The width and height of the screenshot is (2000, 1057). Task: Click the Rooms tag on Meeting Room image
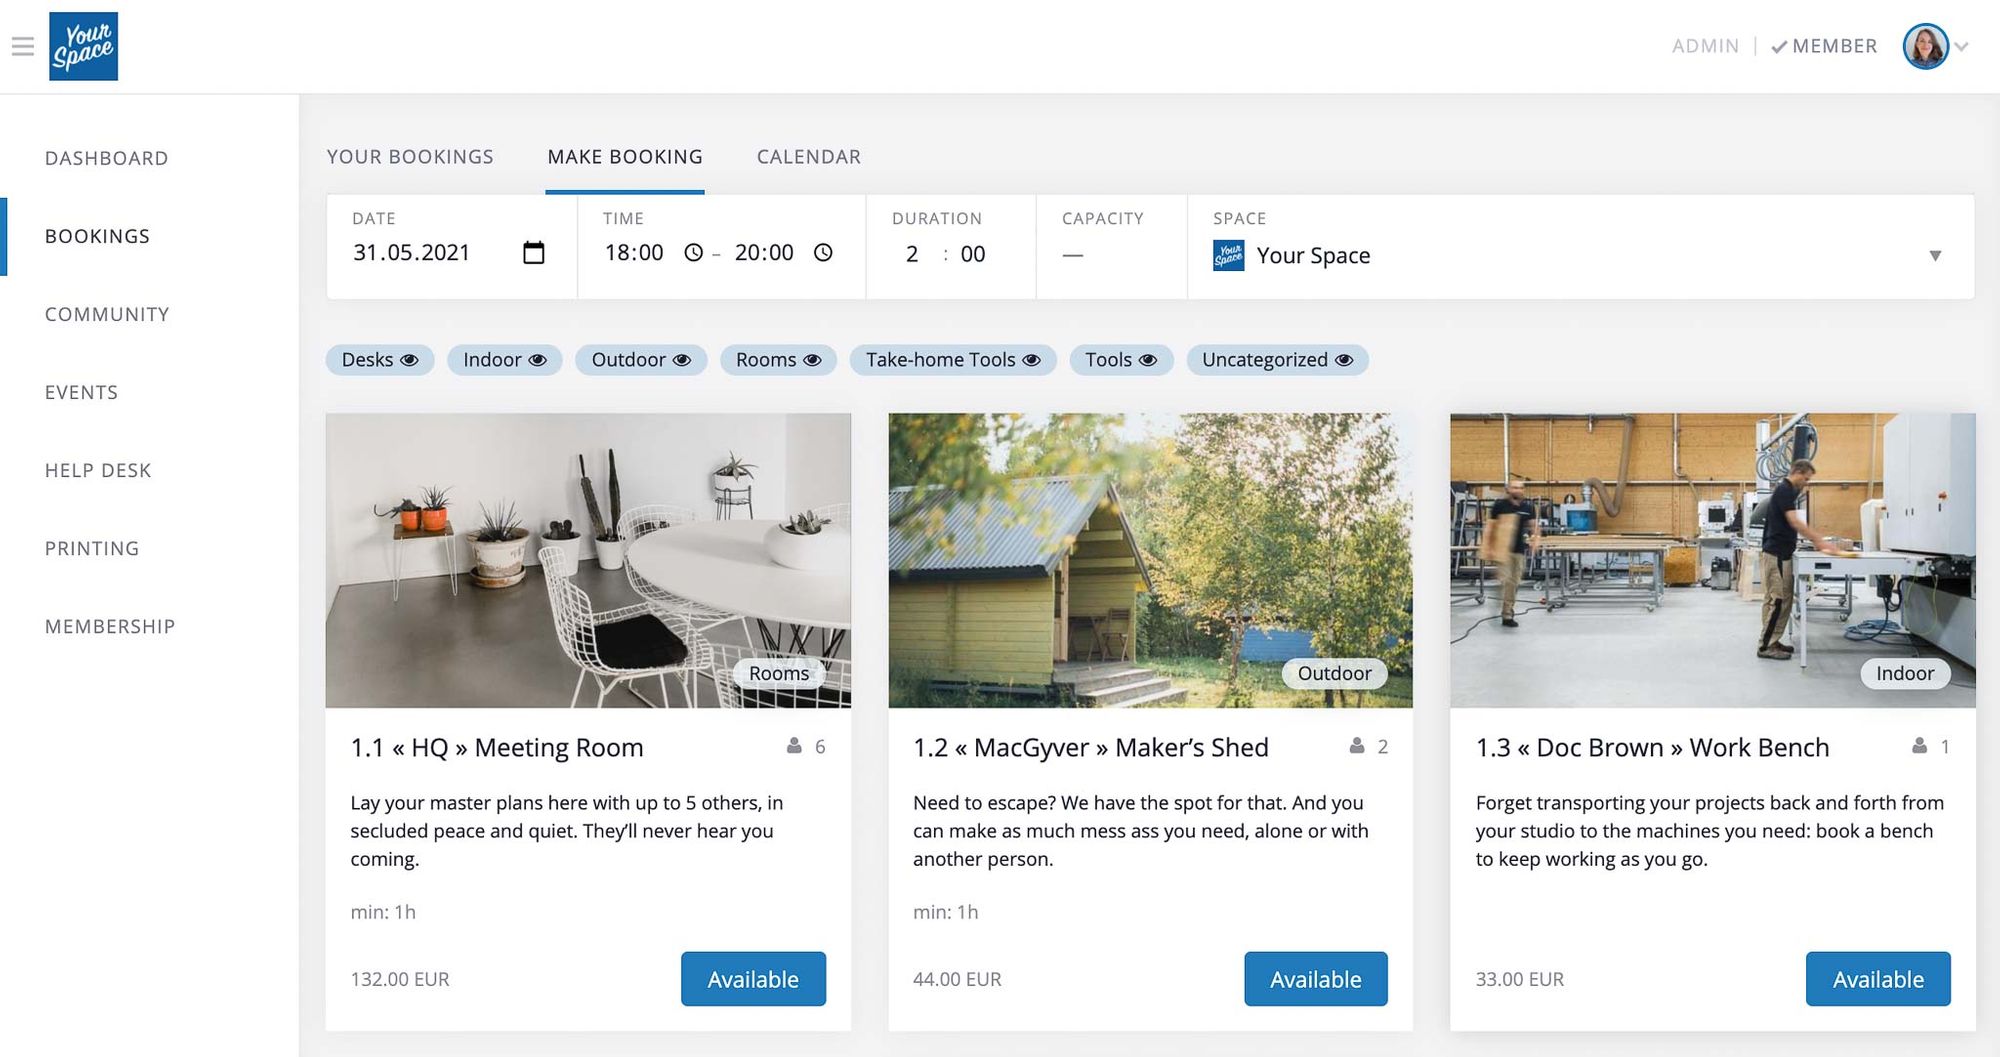pyautogui.click(x=779, y=673)
